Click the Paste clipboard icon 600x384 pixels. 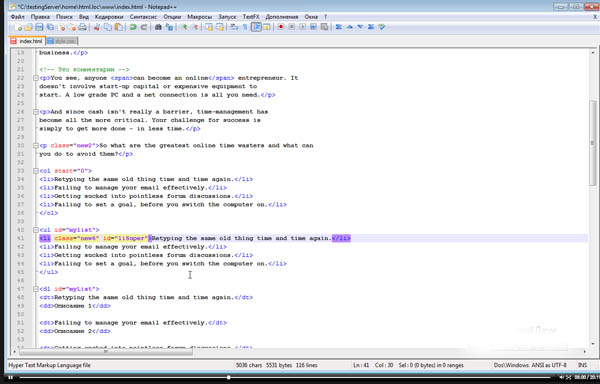119,27
